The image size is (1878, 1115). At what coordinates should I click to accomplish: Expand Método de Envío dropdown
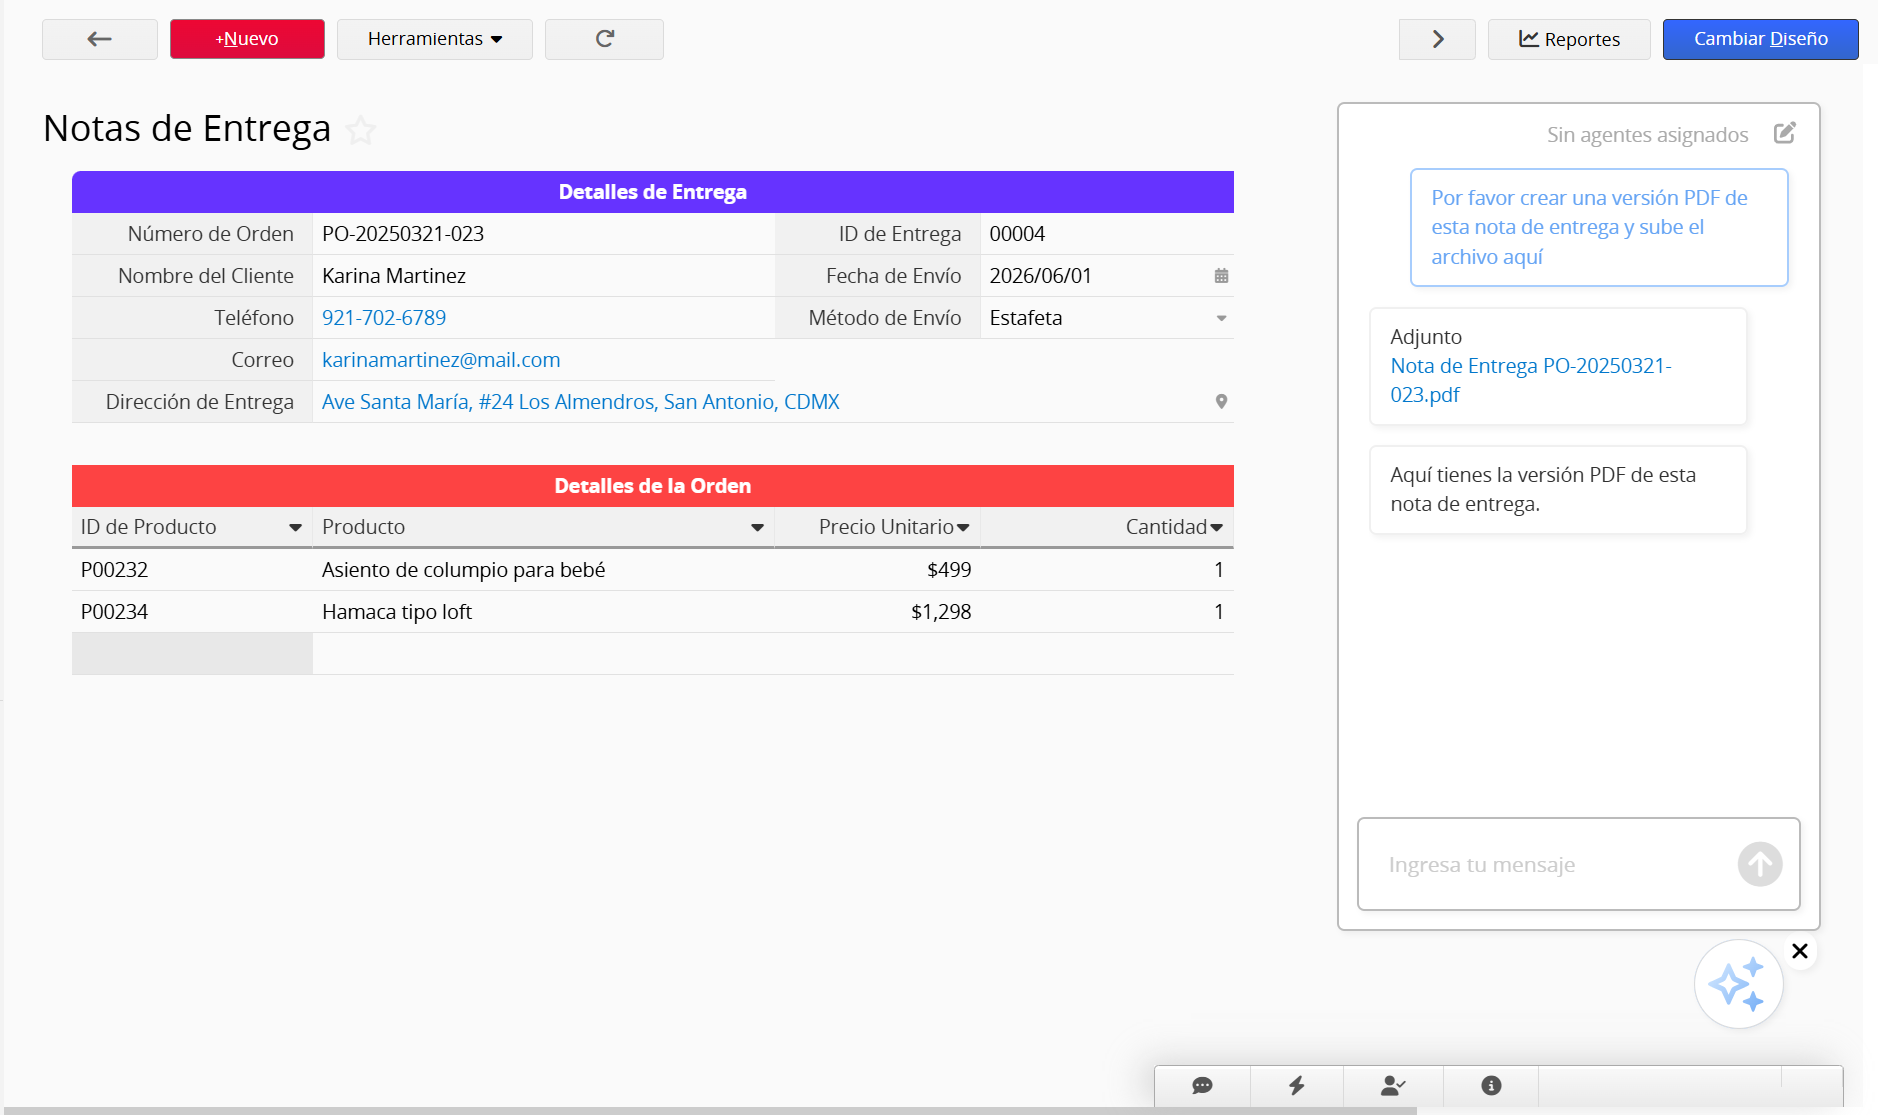coord(1221,318)
